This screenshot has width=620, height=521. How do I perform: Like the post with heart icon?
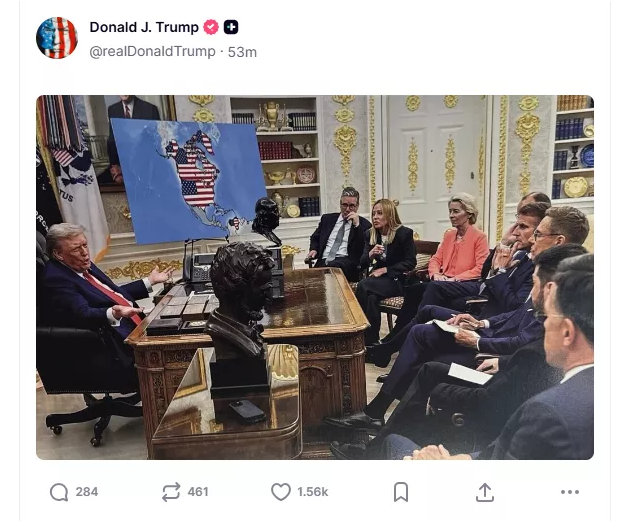[281, 492]
